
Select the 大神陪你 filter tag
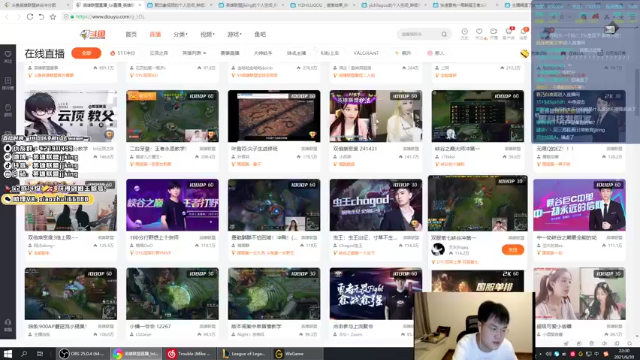263,53
